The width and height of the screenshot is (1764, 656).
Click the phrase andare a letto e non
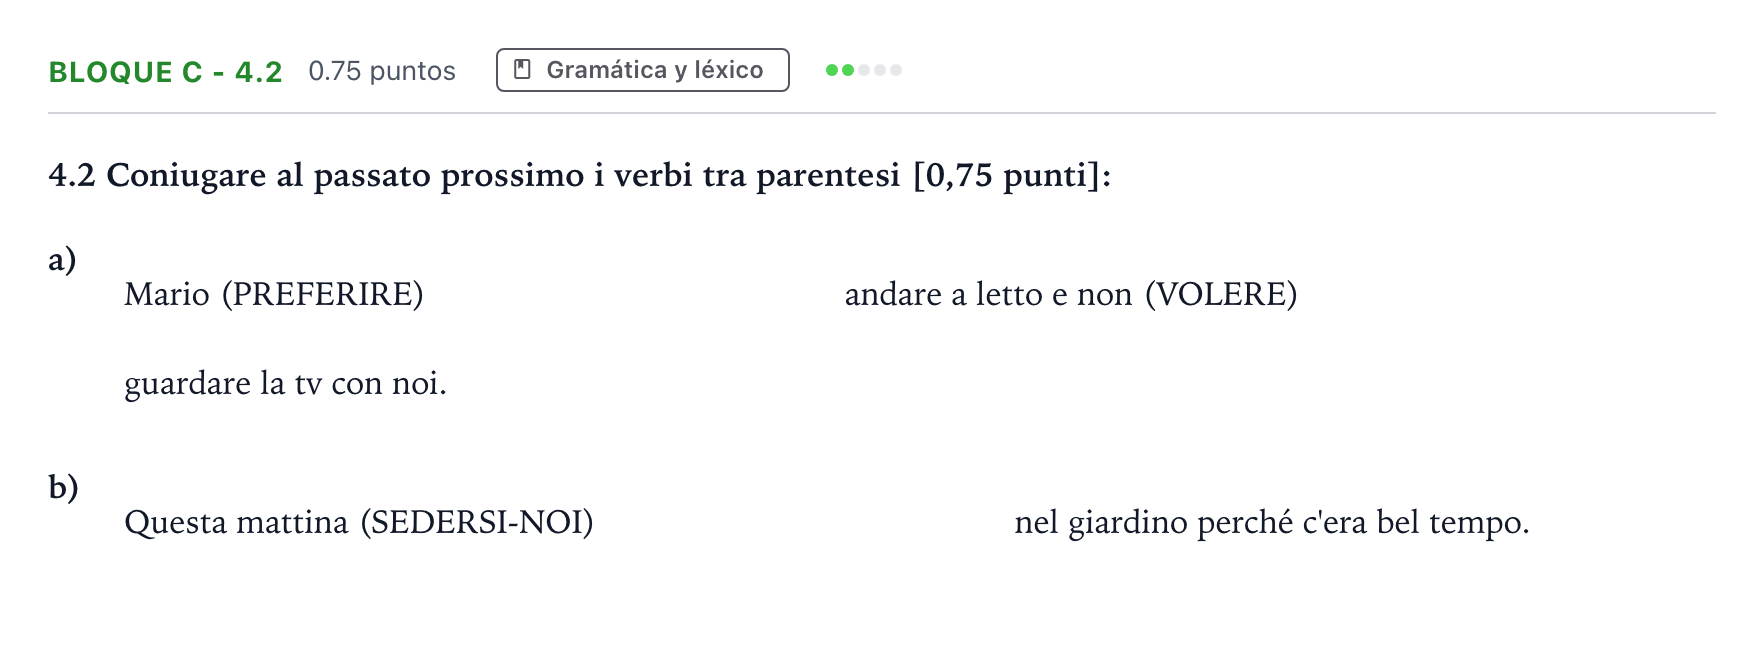pos(988,295)
